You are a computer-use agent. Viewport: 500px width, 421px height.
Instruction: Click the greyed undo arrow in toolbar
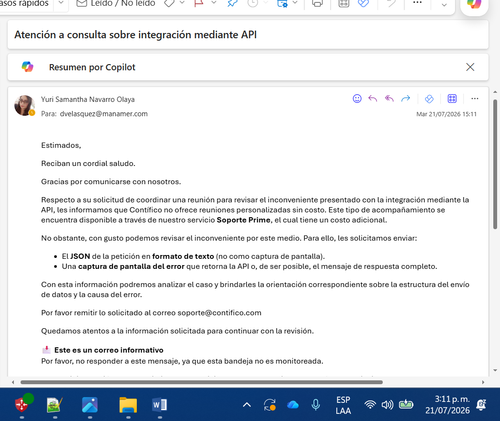coord(391,3)
